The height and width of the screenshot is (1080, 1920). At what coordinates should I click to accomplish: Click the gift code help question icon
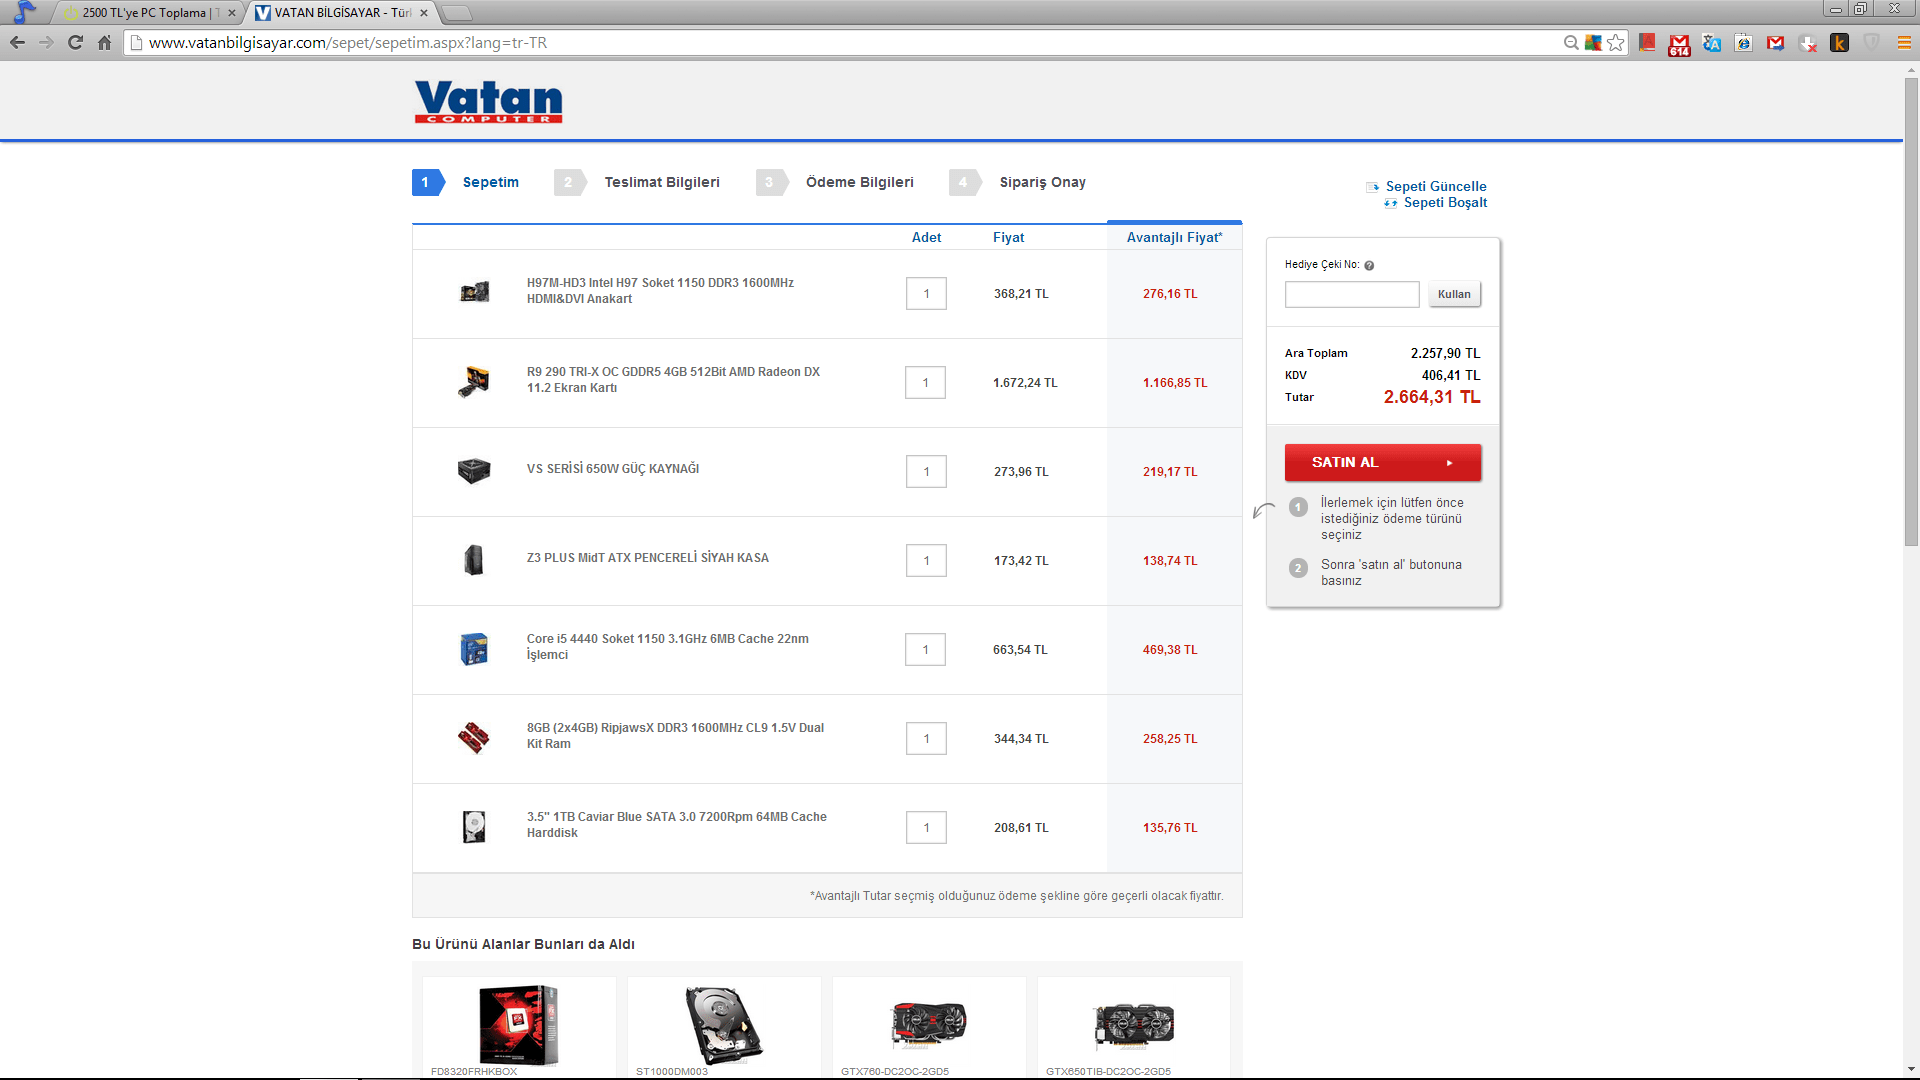click(x=1369, y=265)
